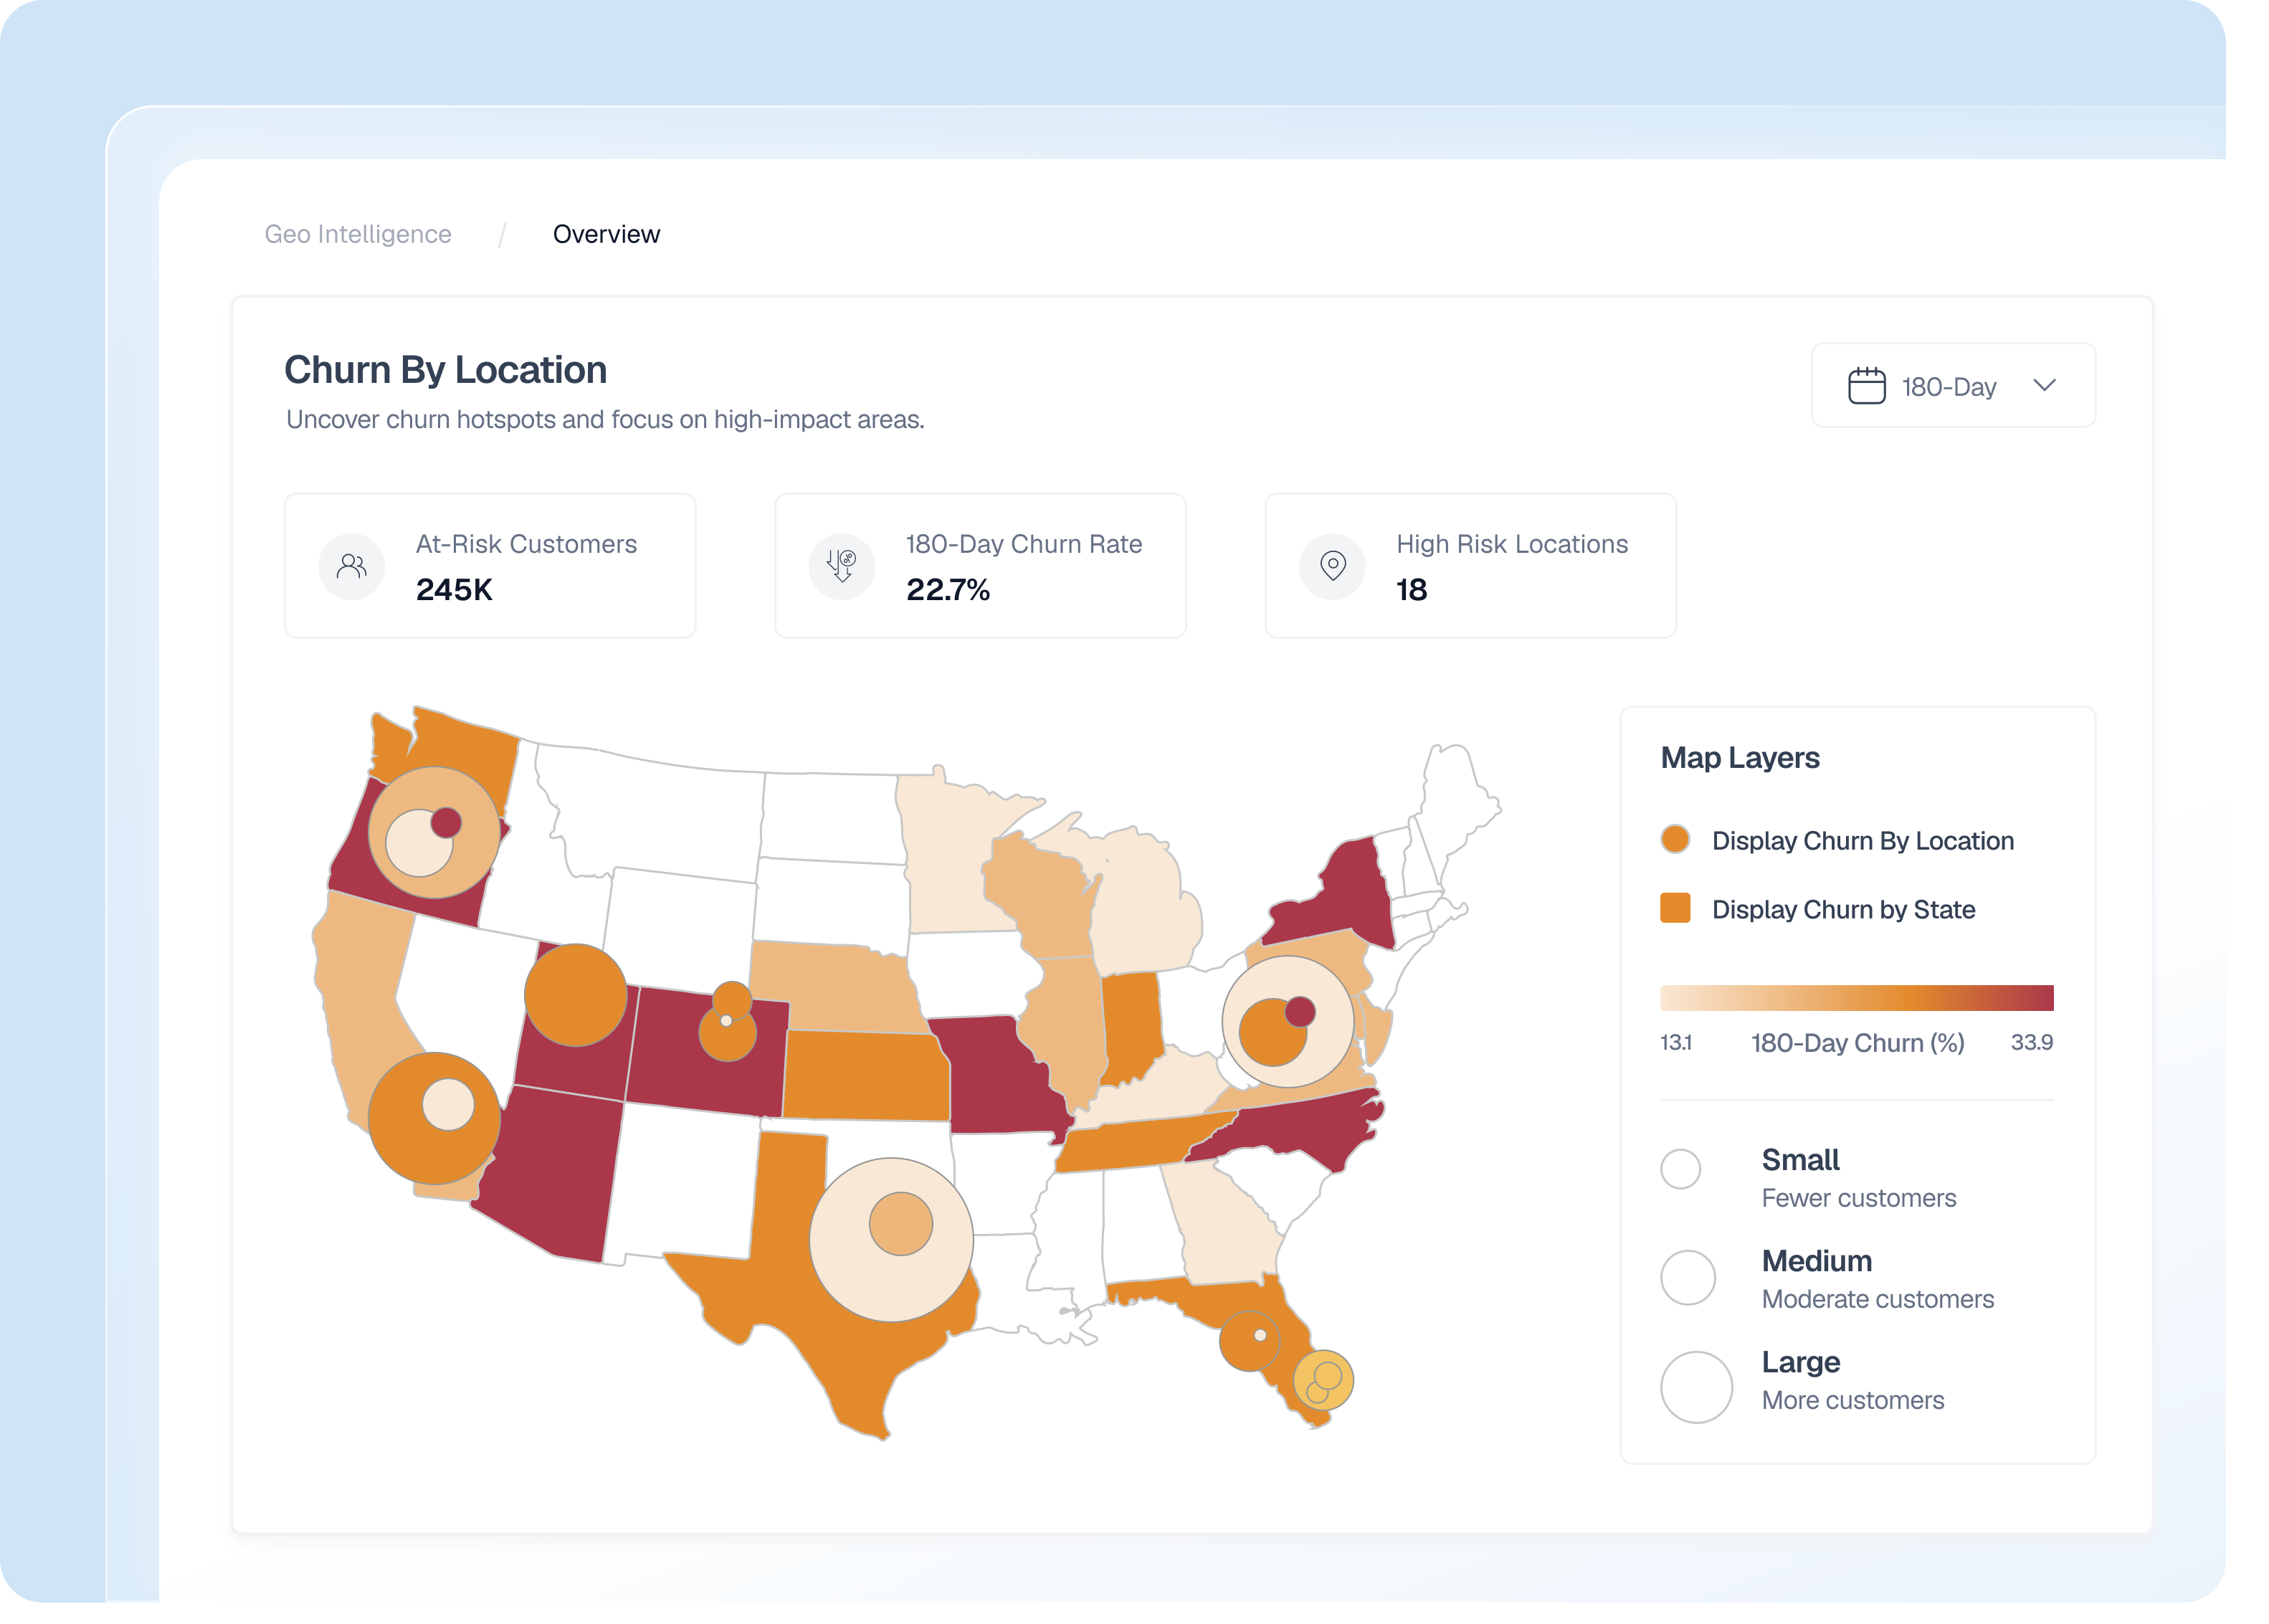The height and width of the screenshot is (1624, 2269).
Task: Open the High Risk Locations card
Action: tap(1470, 566)
